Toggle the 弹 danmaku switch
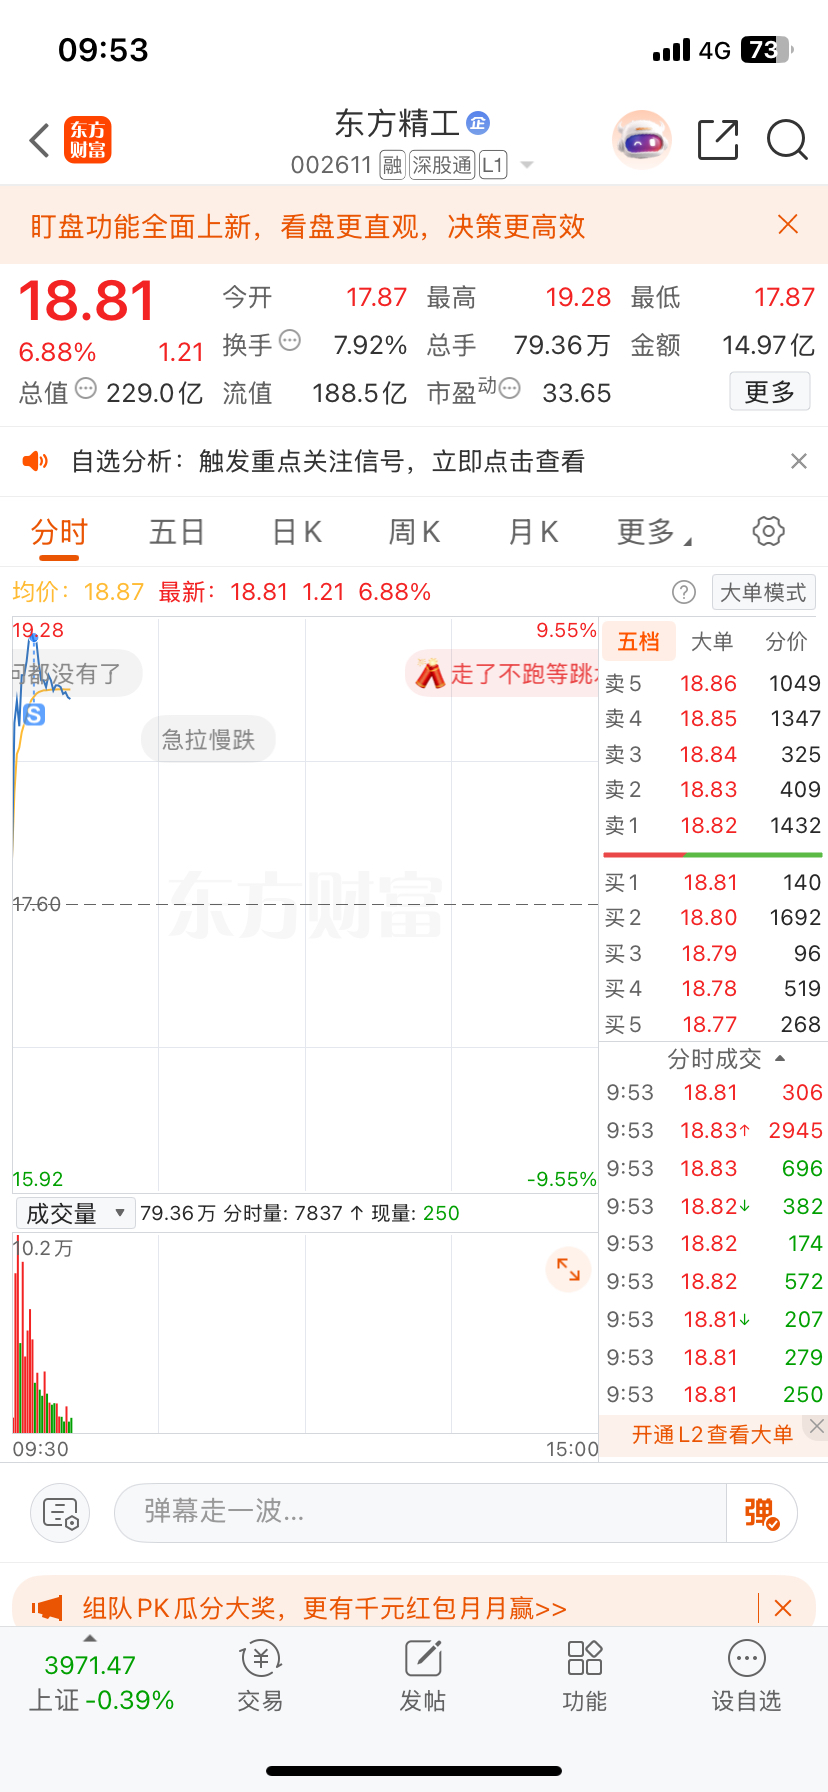 [761, 1513]
